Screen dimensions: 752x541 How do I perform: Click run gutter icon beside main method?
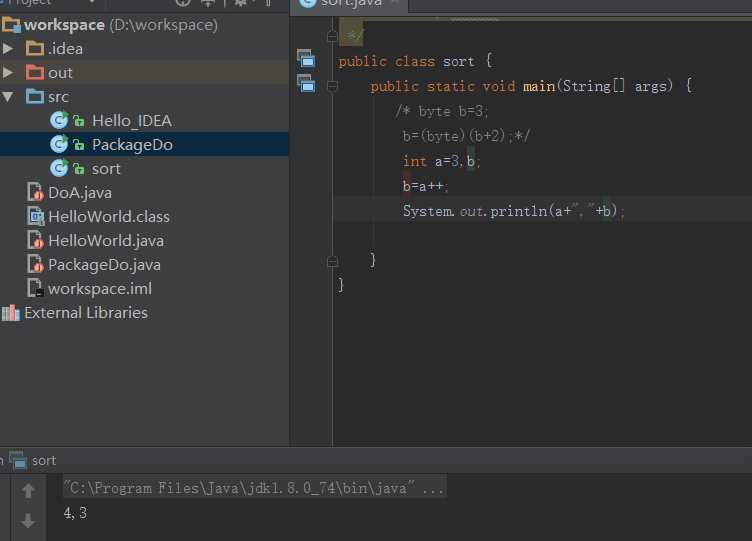click(306, 83)
